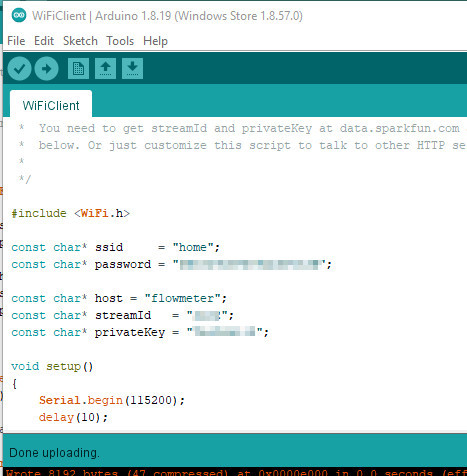Click the "streamId" variable name
This screenshot has height=476, width=467.
point(123,315)
